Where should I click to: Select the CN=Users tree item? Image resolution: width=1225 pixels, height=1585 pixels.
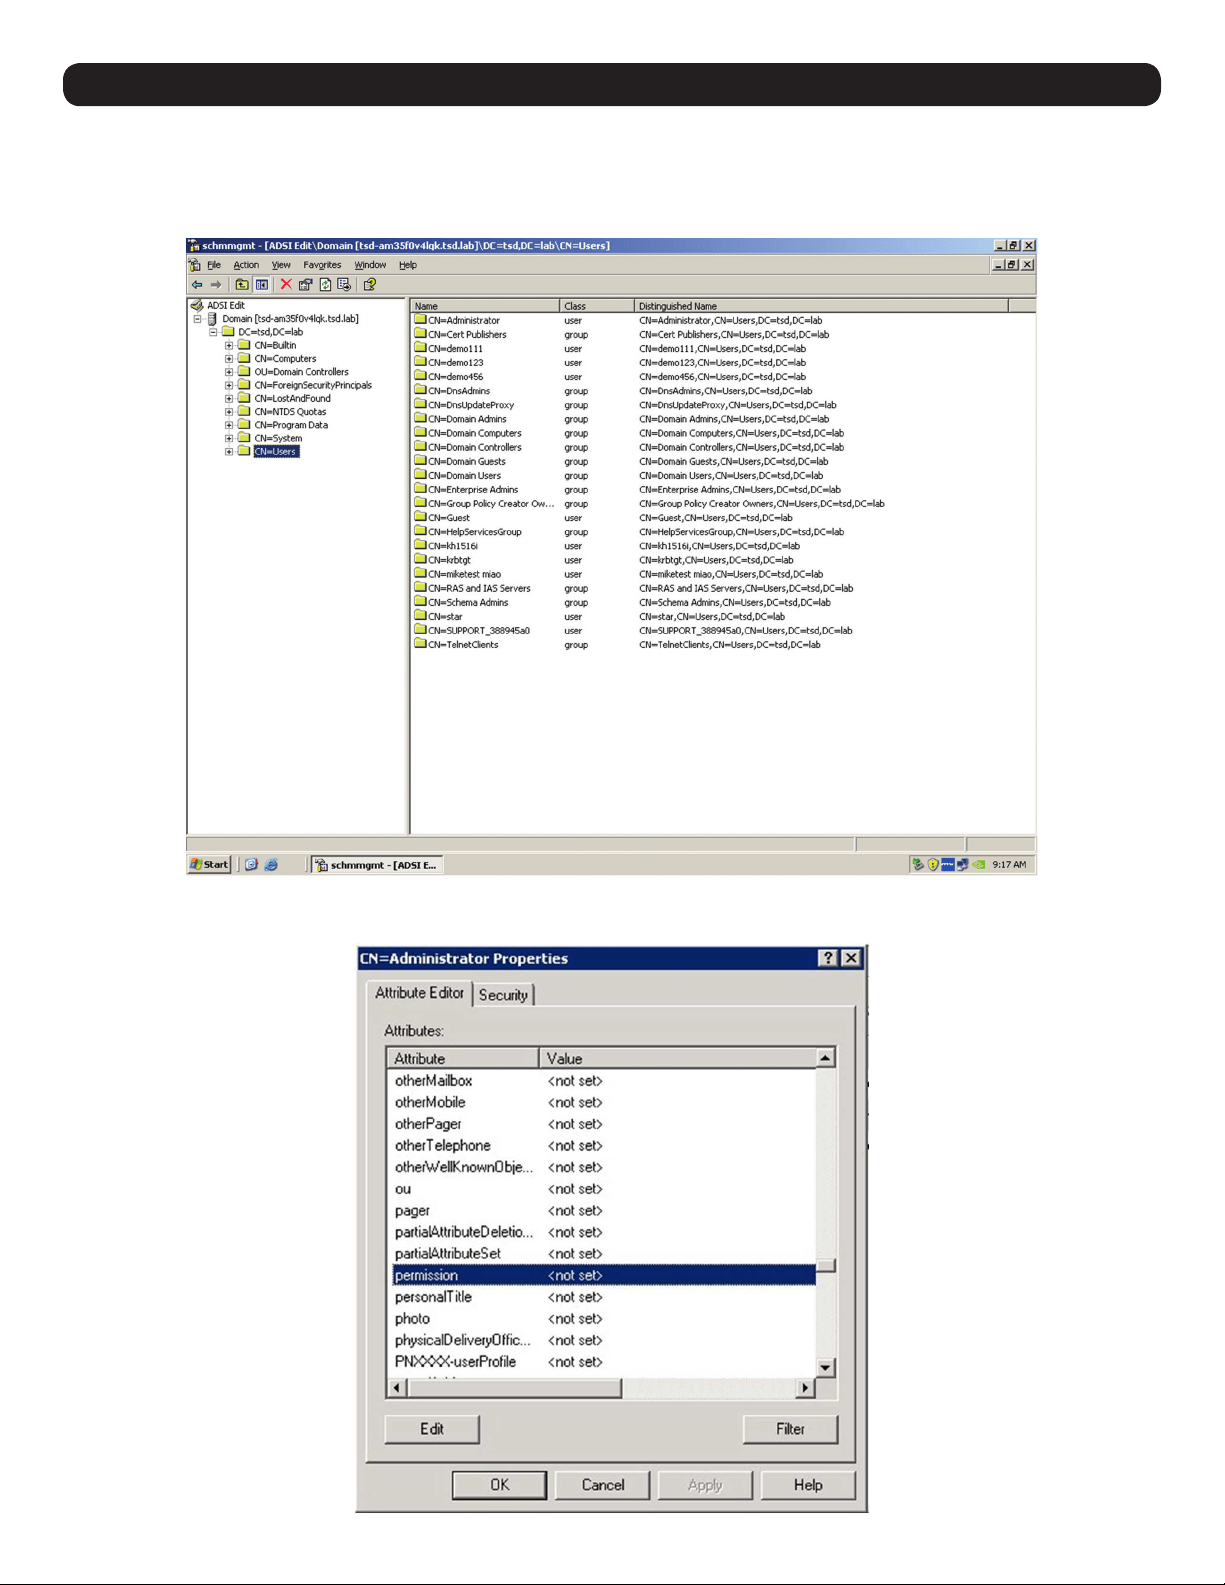pyautogui.click(x=275, y=452)
